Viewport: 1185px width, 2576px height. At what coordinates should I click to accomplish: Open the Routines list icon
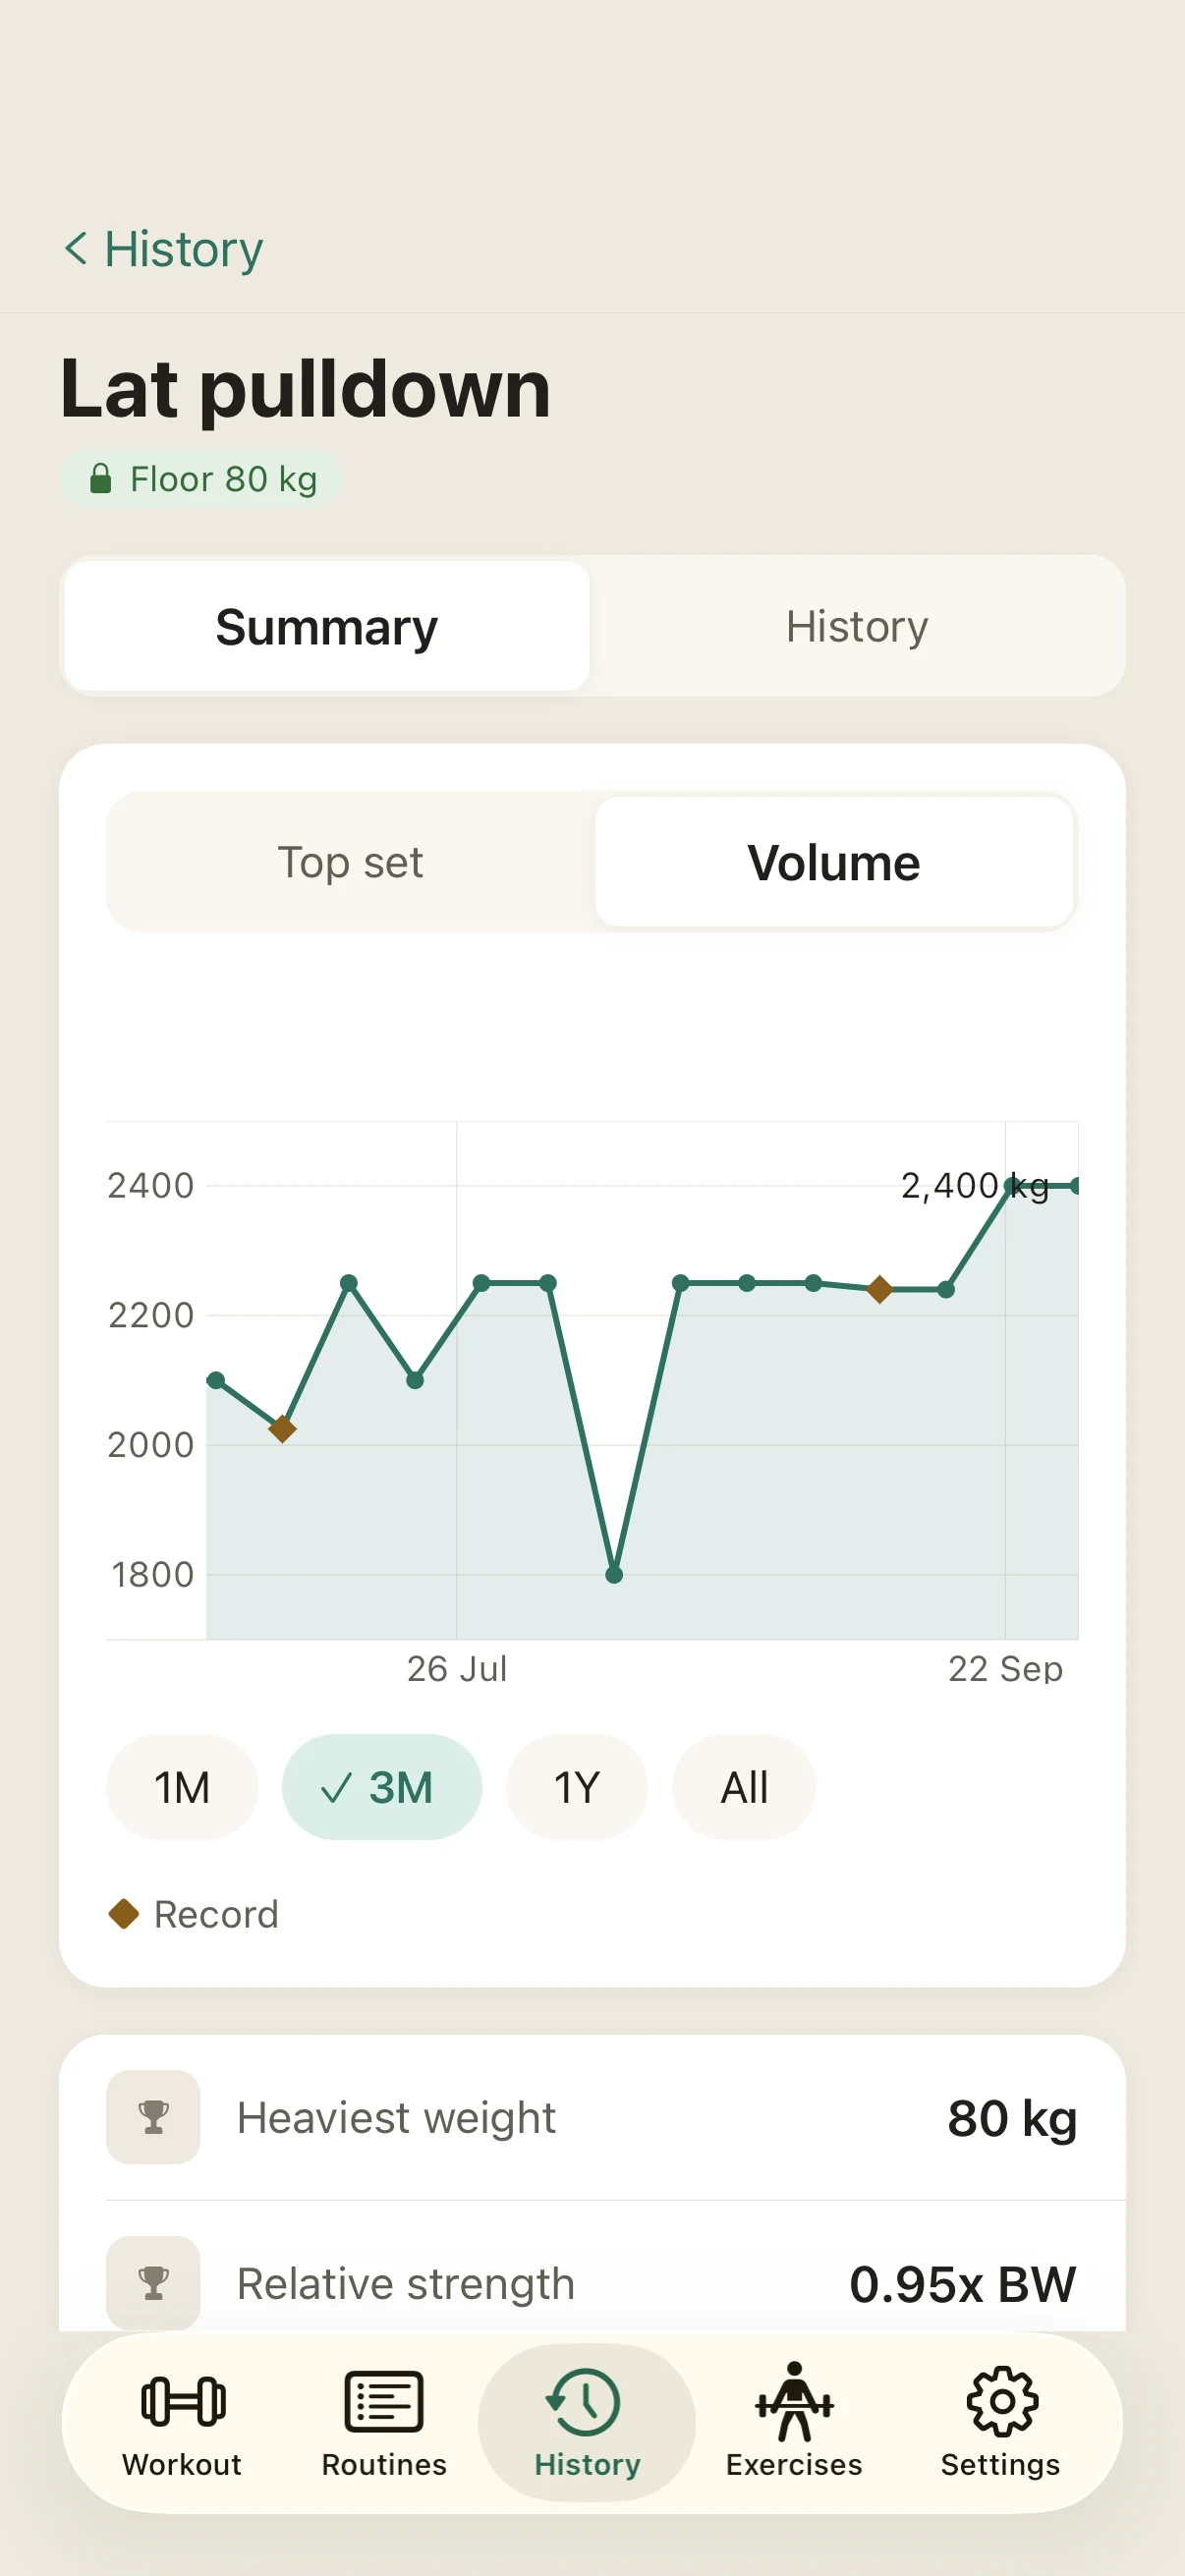pyautogui.click(x=384, y=2401)
